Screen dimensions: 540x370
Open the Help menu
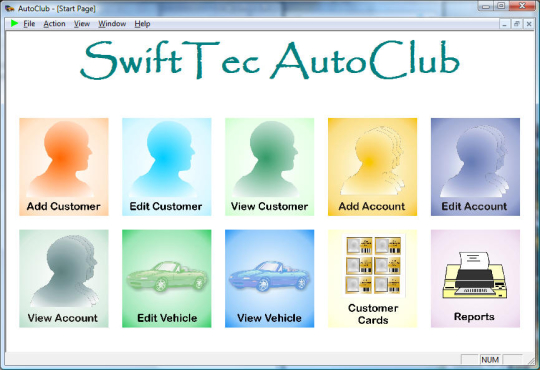tap(142, 24)
